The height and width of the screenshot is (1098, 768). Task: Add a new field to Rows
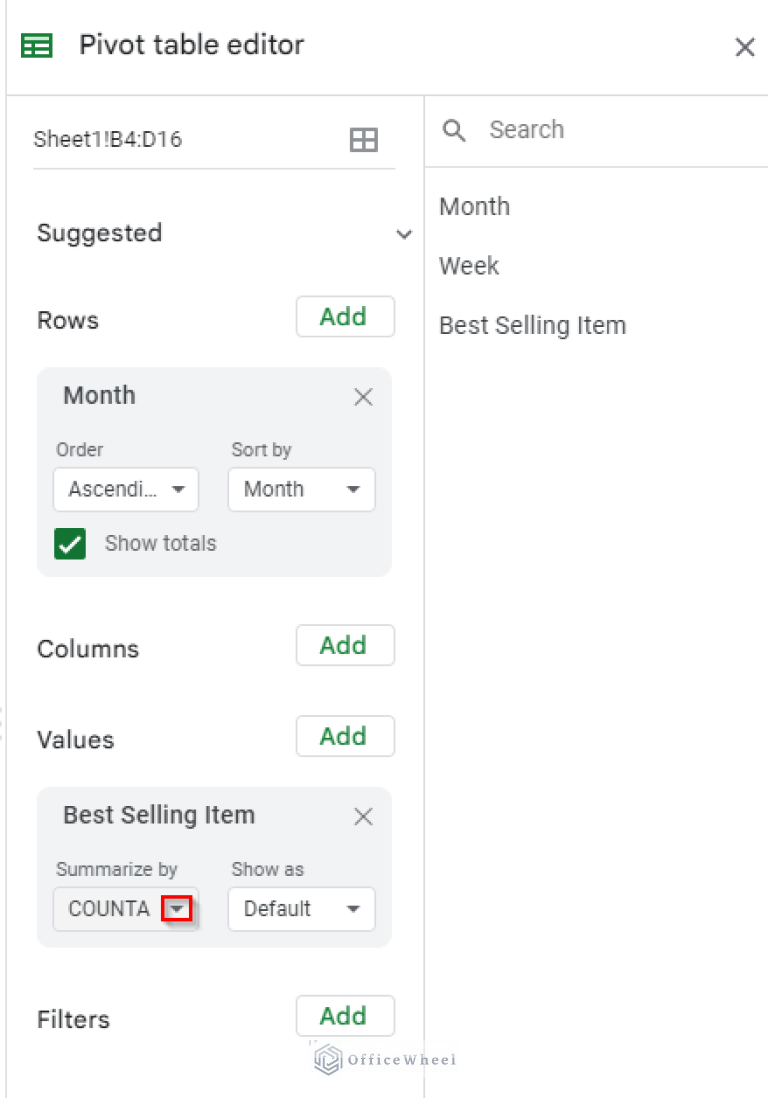pos(345,316)
